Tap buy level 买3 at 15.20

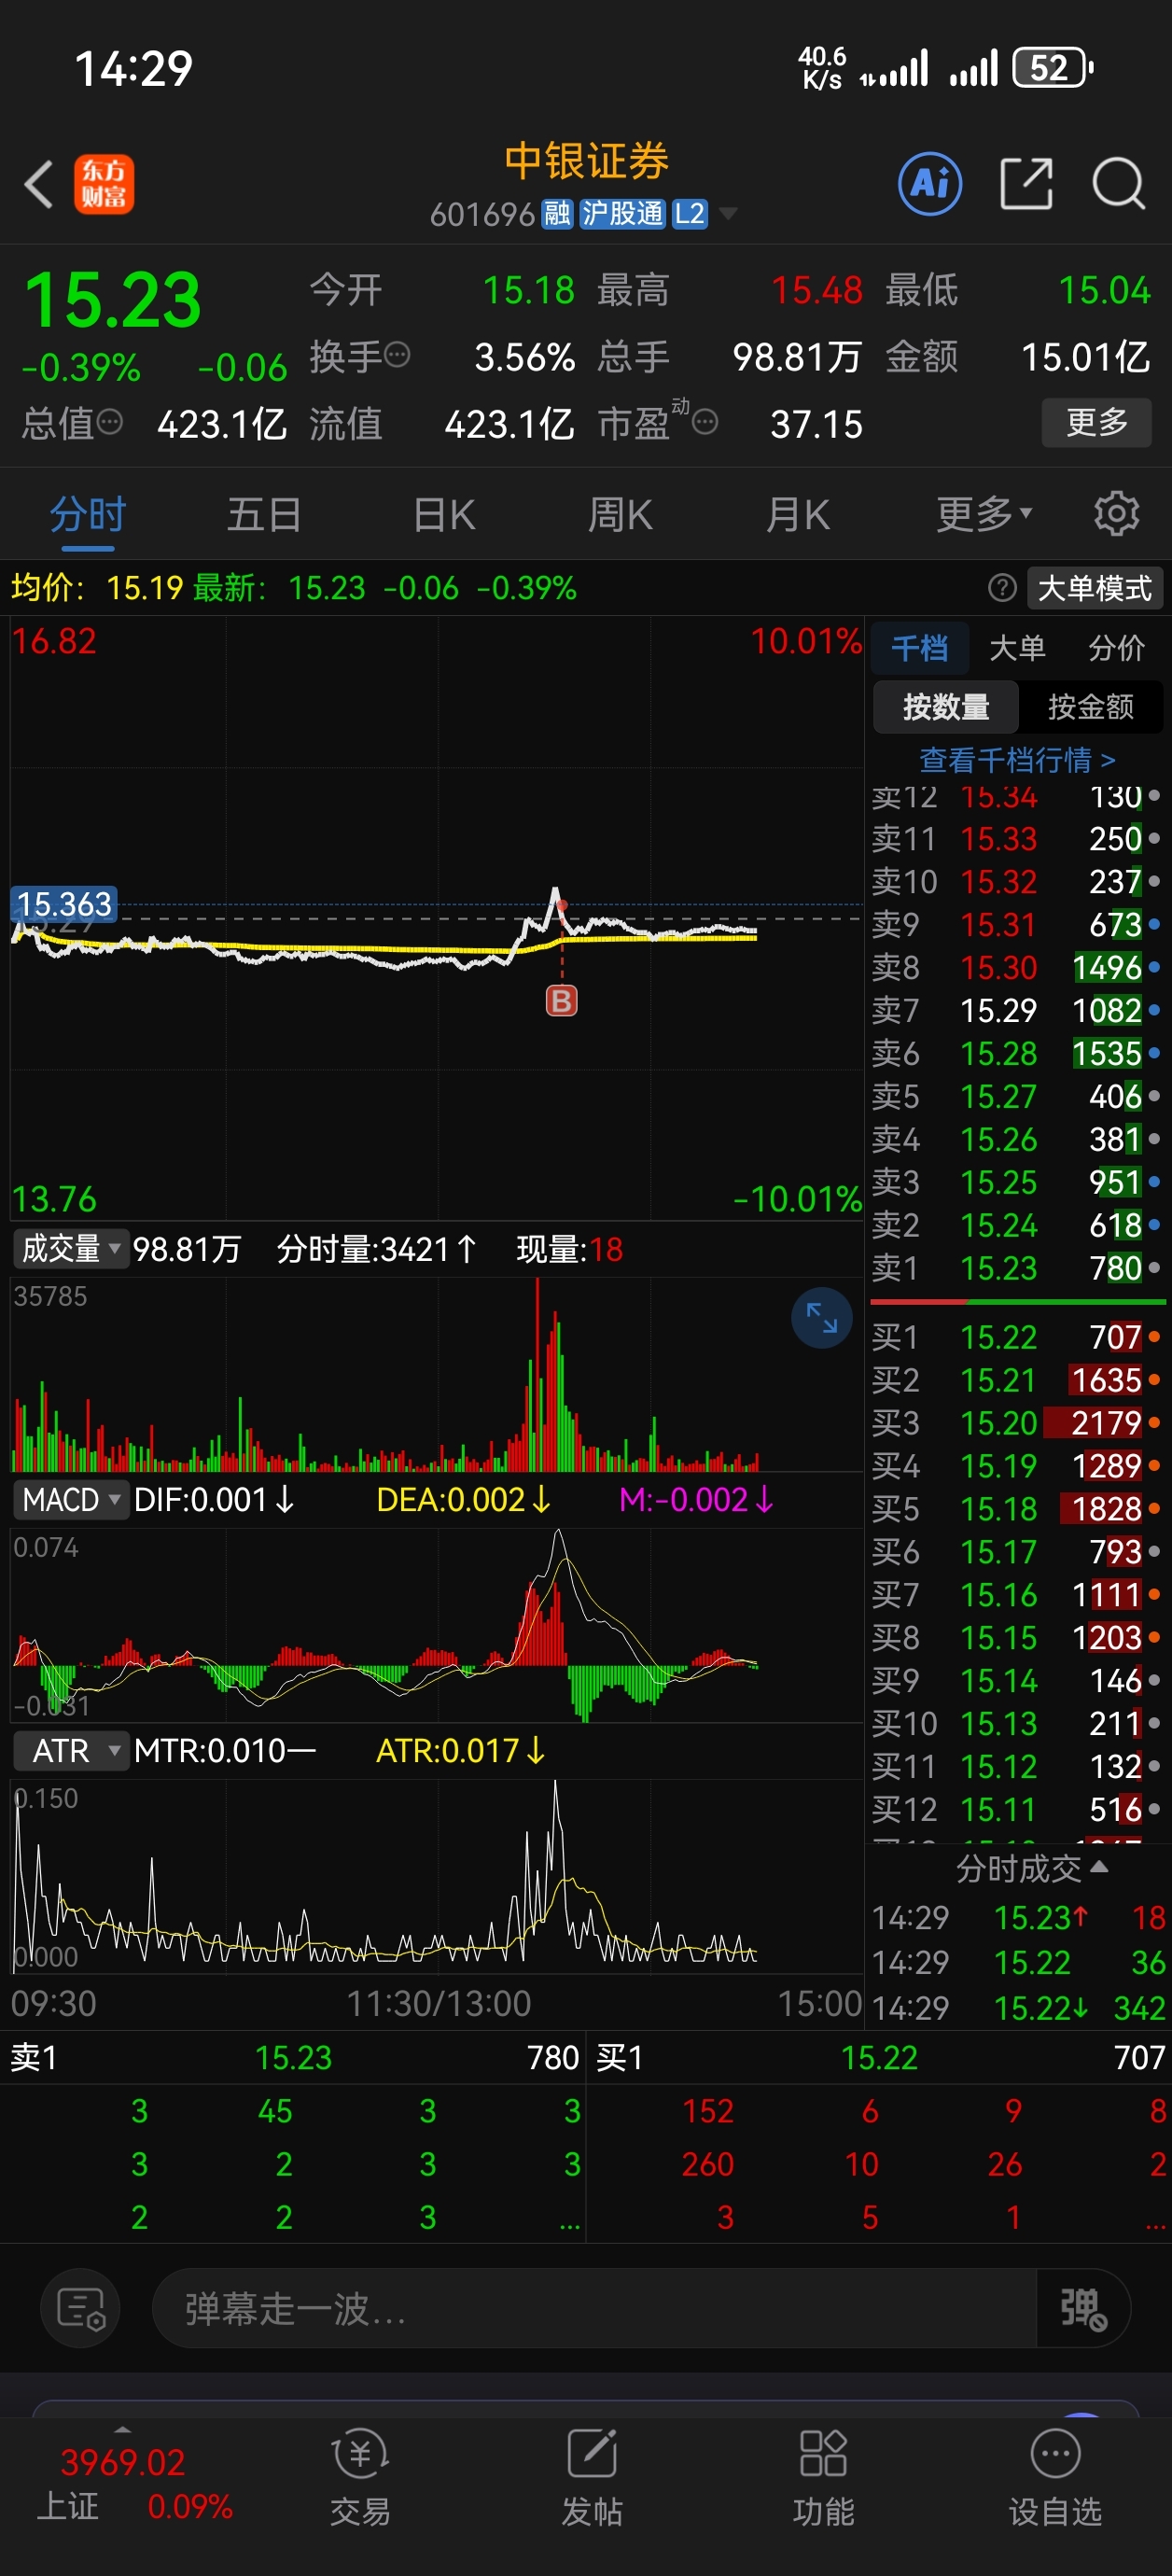(1016, 1422)
